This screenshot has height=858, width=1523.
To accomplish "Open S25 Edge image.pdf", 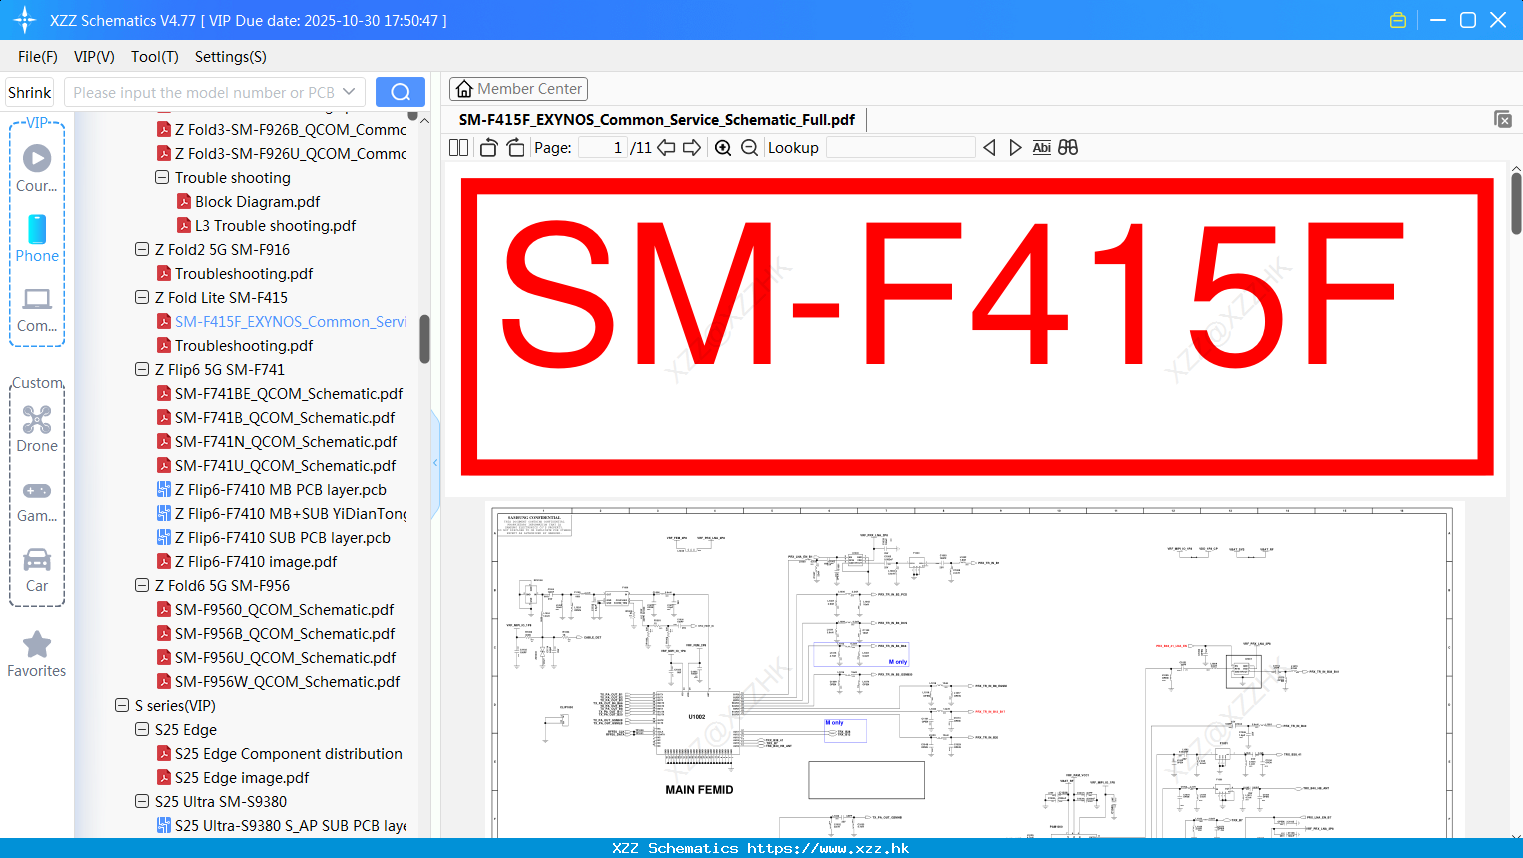I will point(242,778).
